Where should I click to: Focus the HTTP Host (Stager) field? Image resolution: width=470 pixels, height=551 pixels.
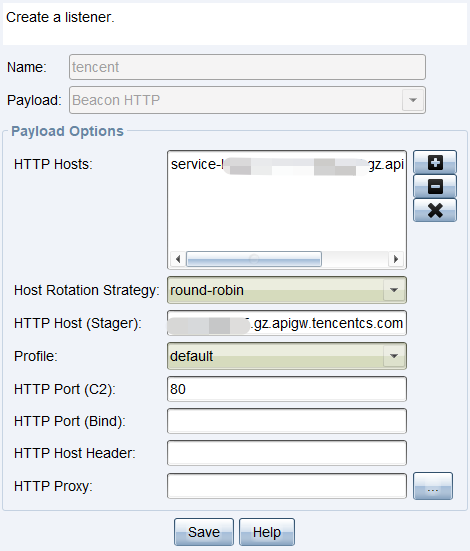tap(287, 323)
